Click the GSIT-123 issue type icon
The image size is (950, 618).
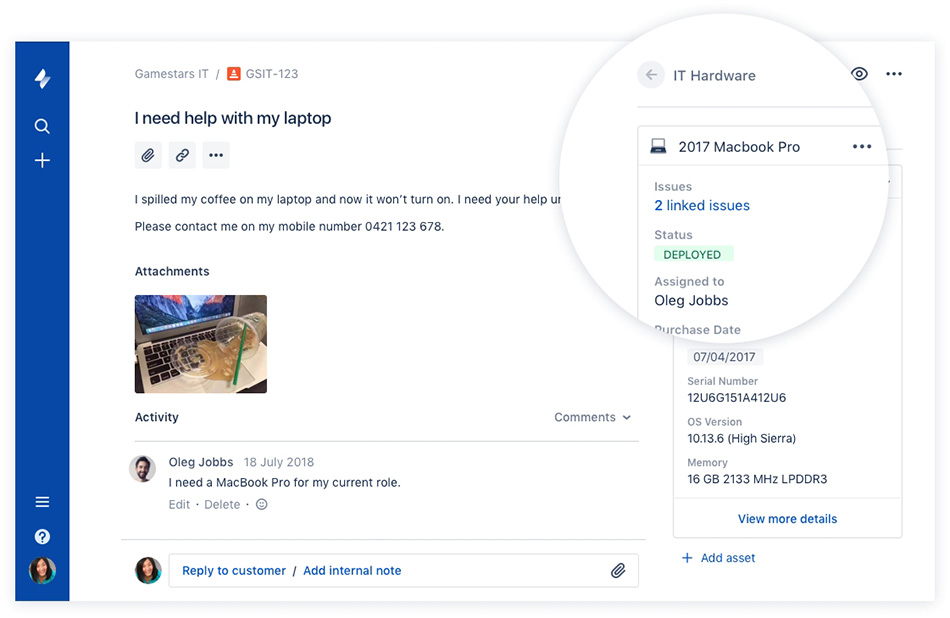[233, 73]
